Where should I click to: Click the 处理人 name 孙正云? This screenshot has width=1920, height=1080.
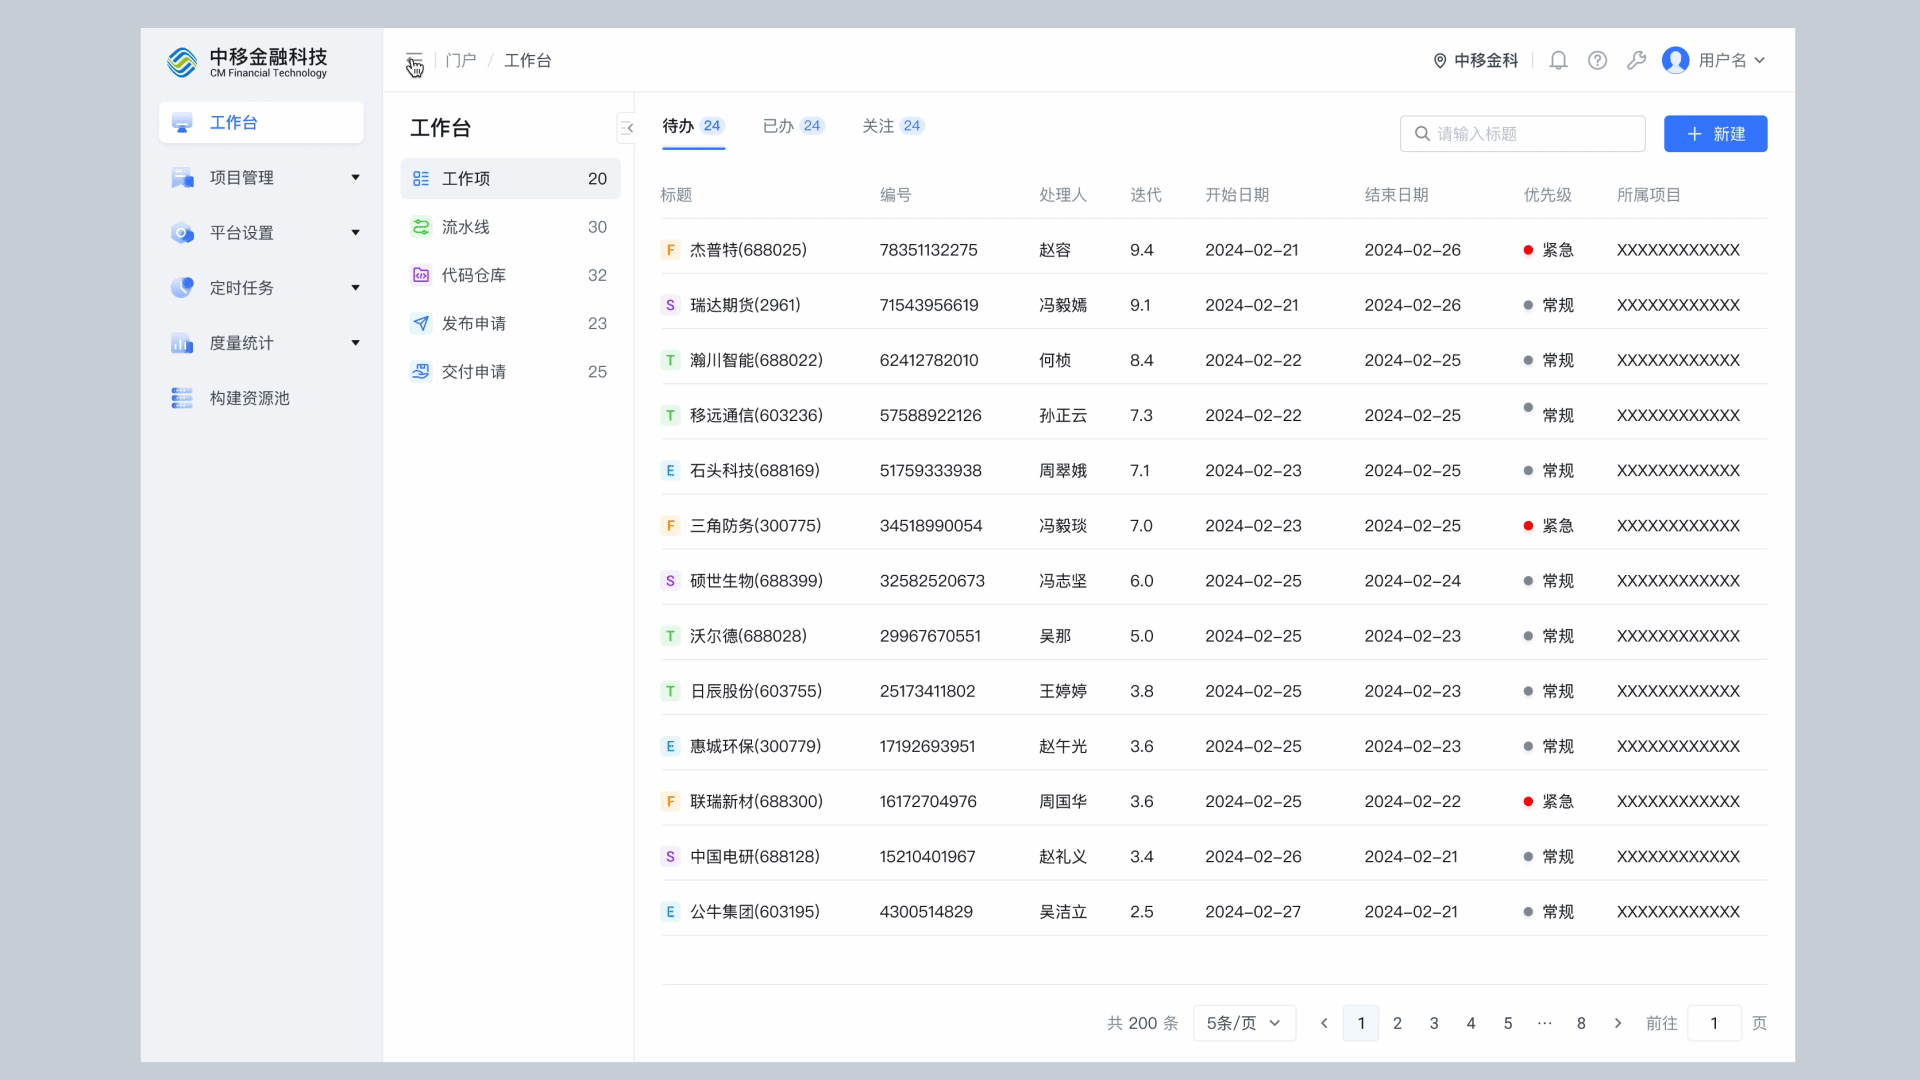(x=1062, y=415)
